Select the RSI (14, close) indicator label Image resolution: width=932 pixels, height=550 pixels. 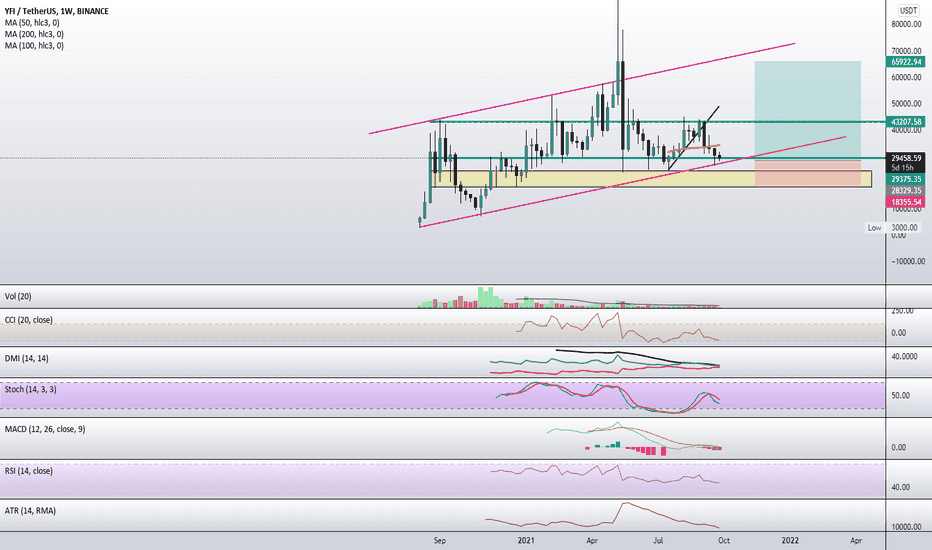(x=29, y=471)
